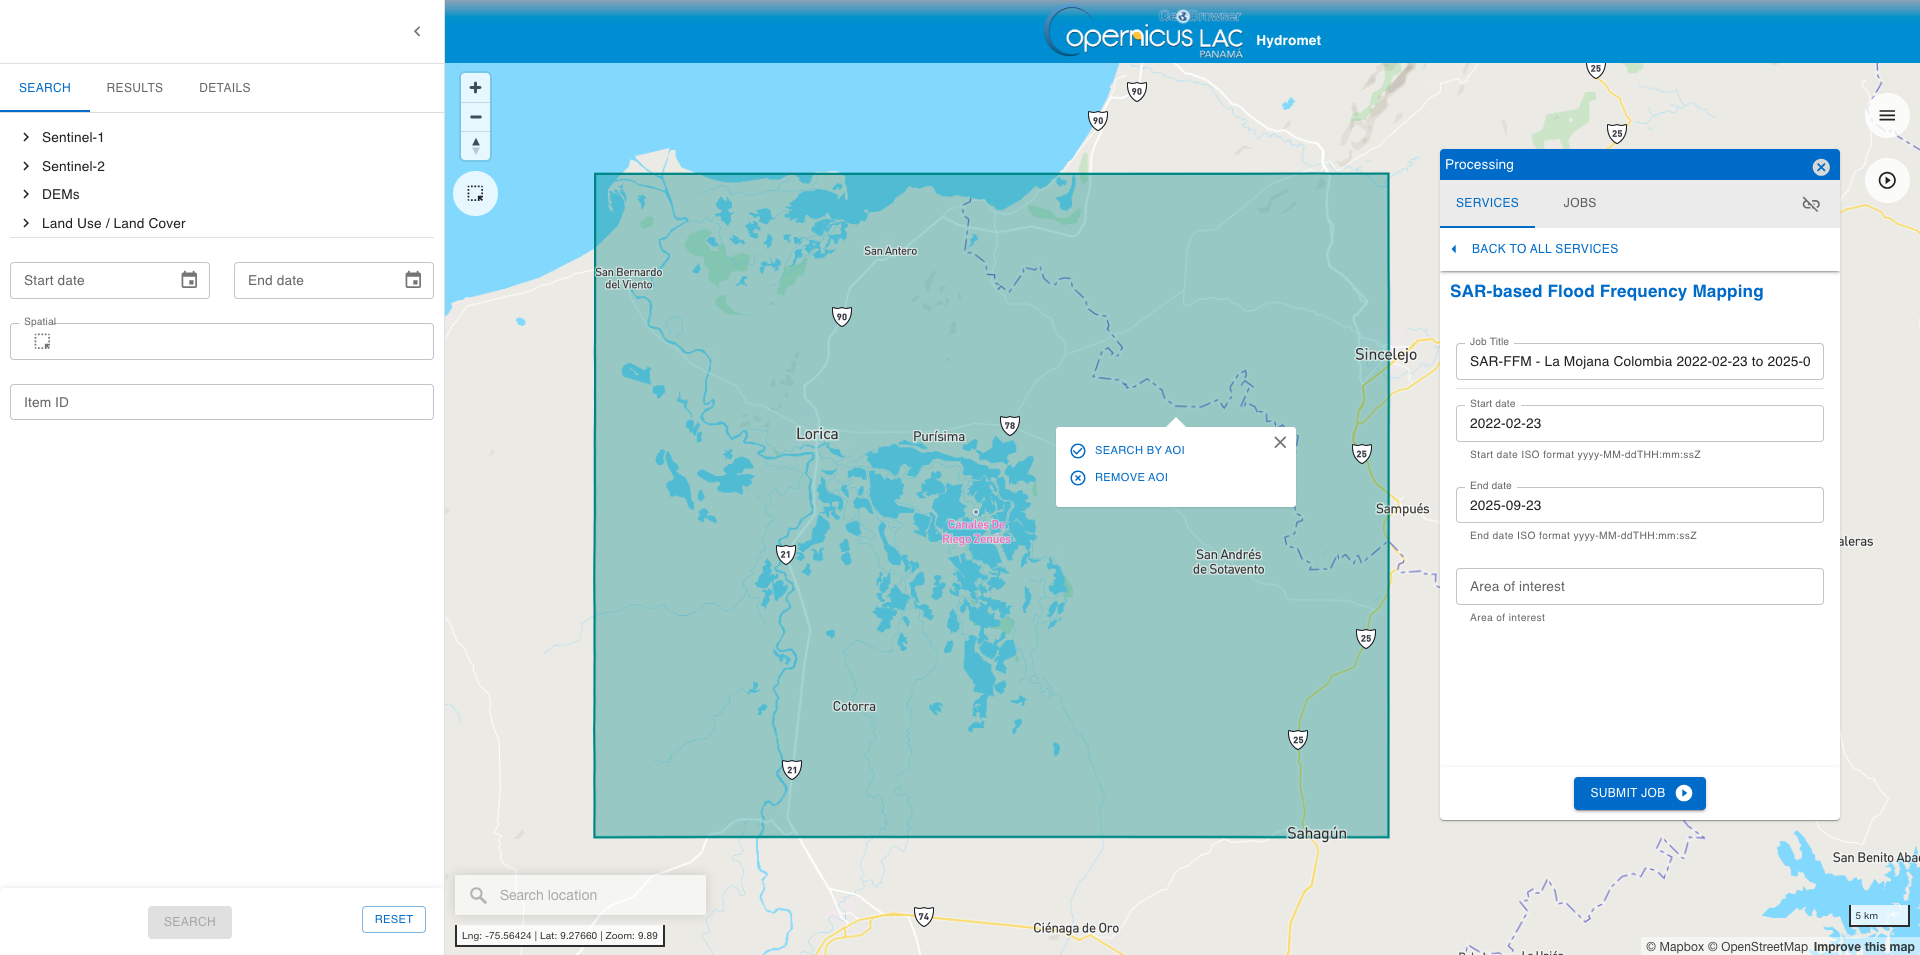
Task: Switch to the RESULTS tab
Action: click(x=134, y=88)
